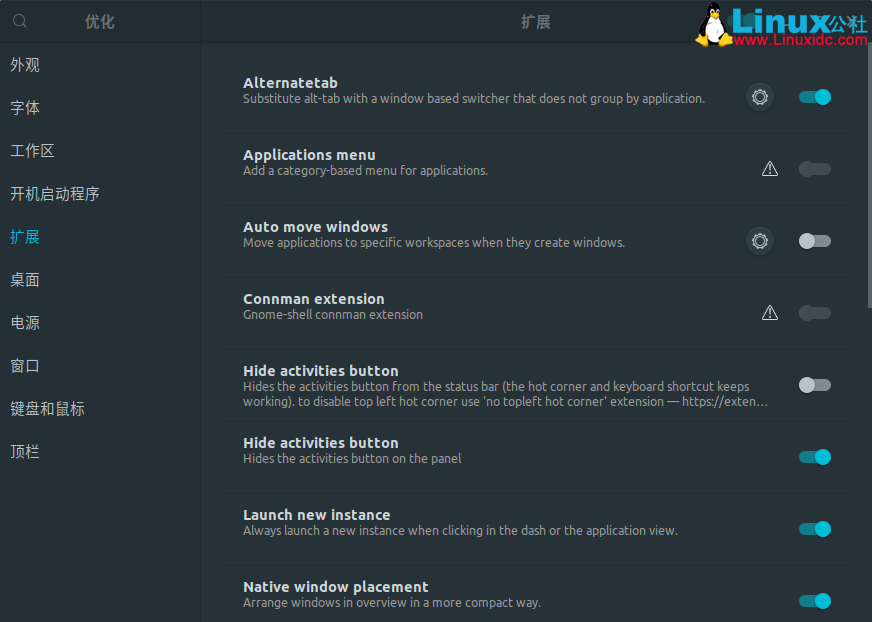Disable the Alternatetab extension
Screen dimensions: 872x622
[814, 97]
